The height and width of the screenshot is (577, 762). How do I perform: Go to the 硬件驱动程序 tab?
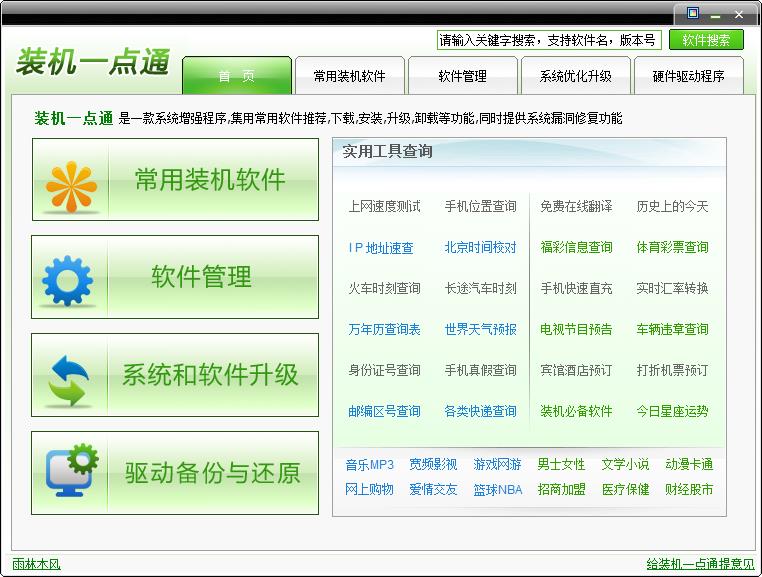click(688, 76)
